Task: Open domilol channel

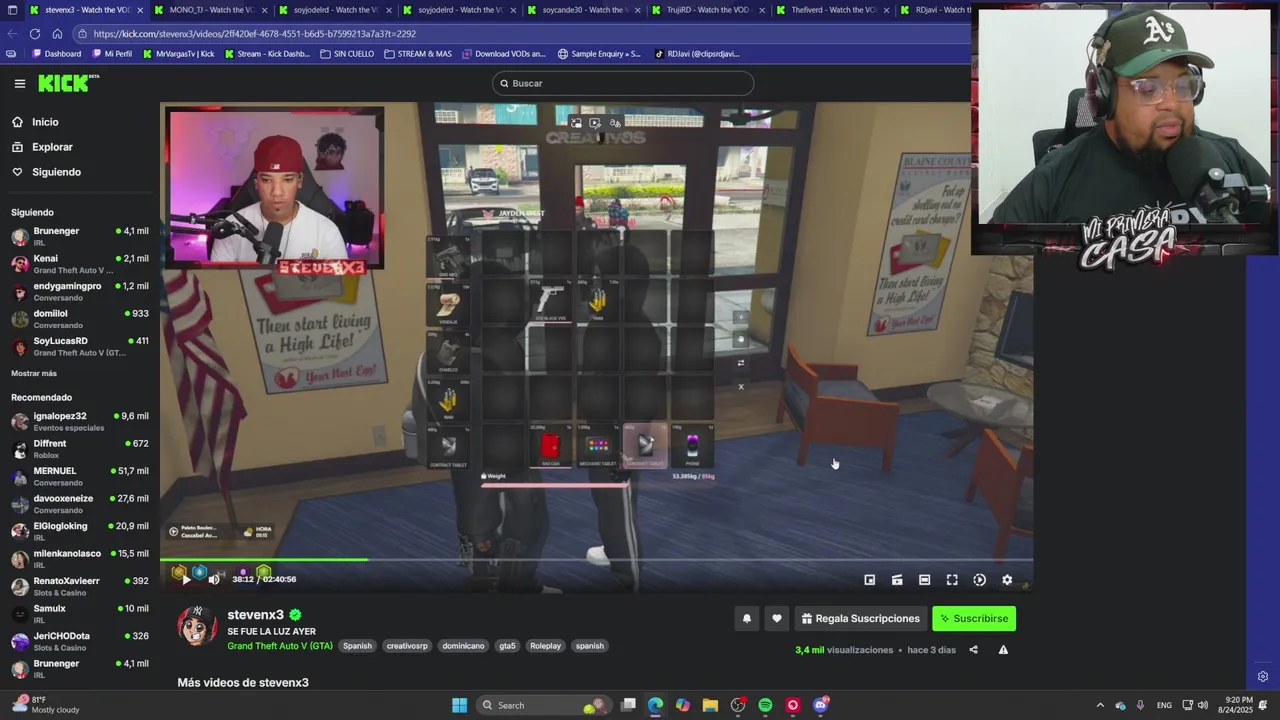Action: tap(80, 319)
